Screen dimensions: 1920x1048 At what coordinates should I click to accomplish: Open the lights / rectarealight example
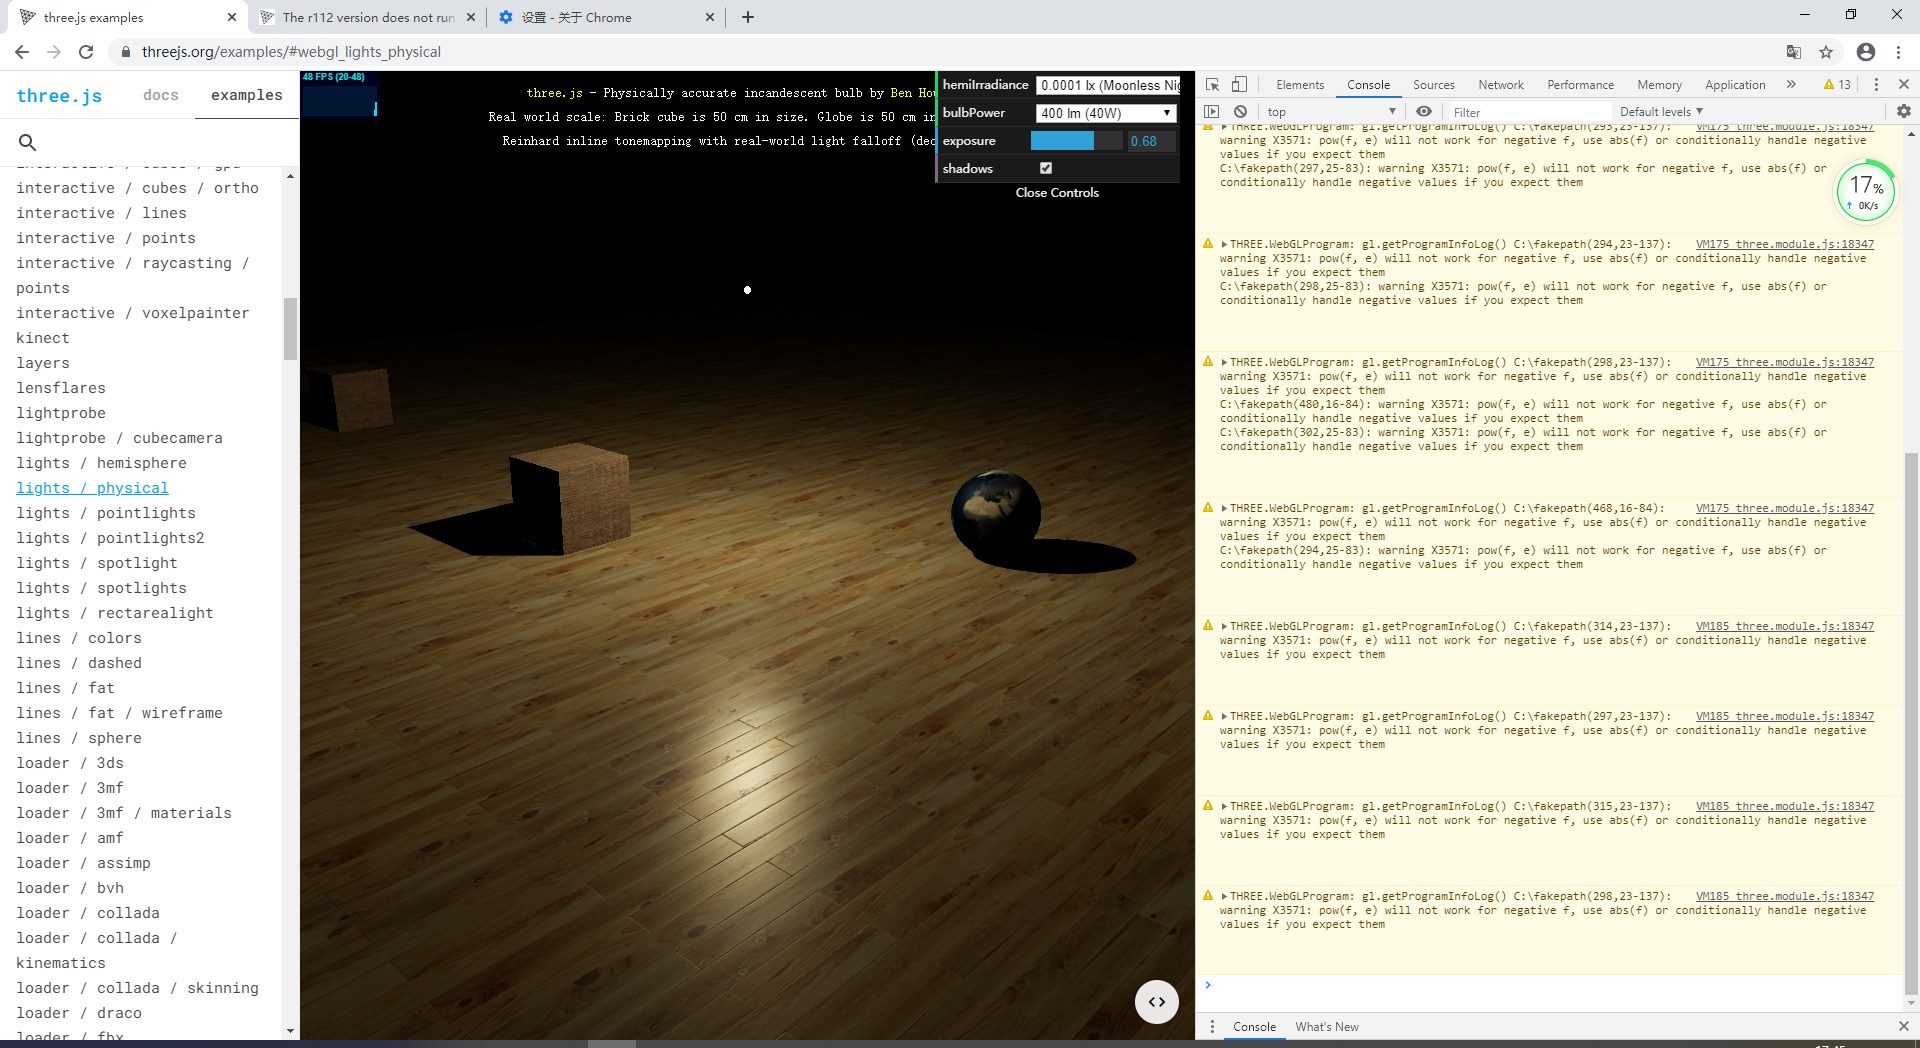(x=115, y=613)
